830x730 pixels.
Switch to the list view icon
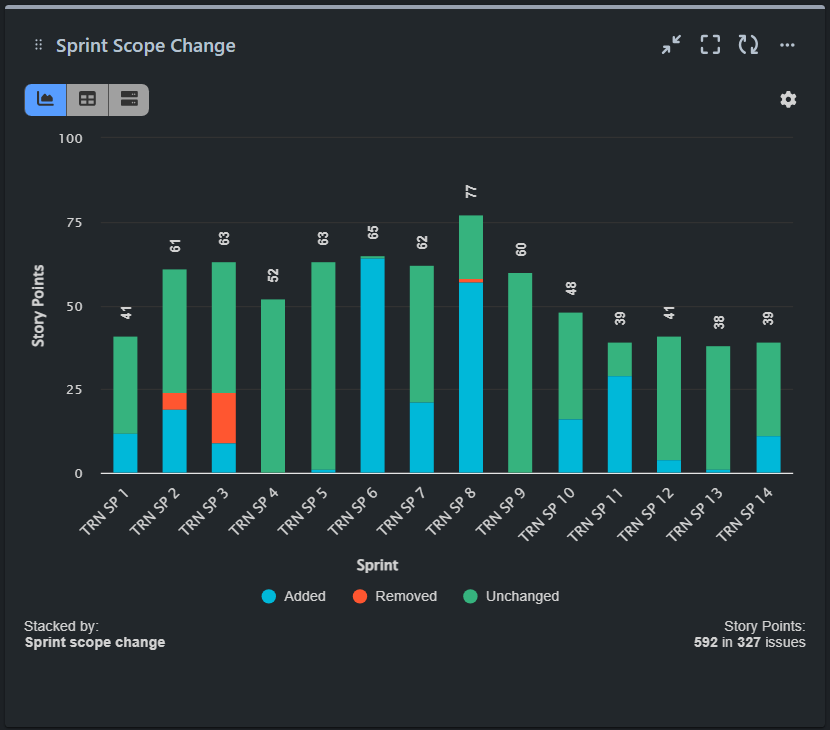tap(127, 99)
